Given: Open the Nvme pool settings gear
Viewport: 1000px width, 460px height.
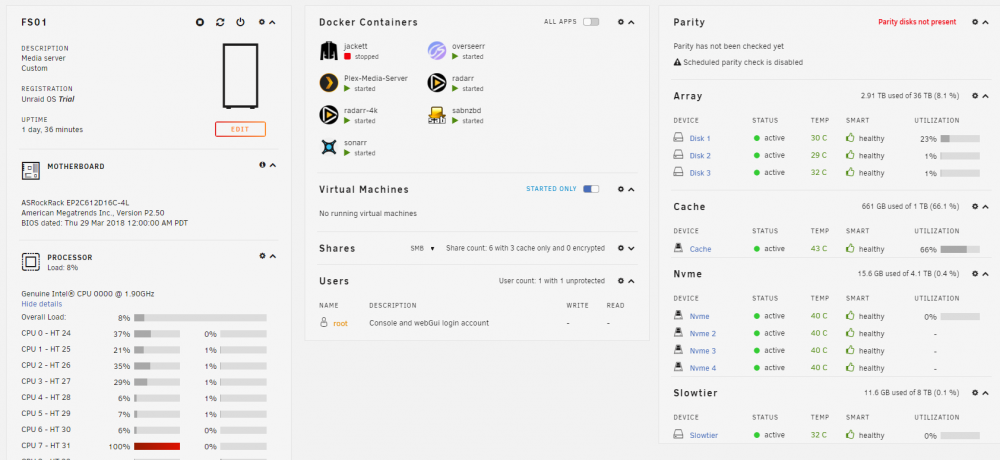Looking at the screenshot, I should [975, 274].
